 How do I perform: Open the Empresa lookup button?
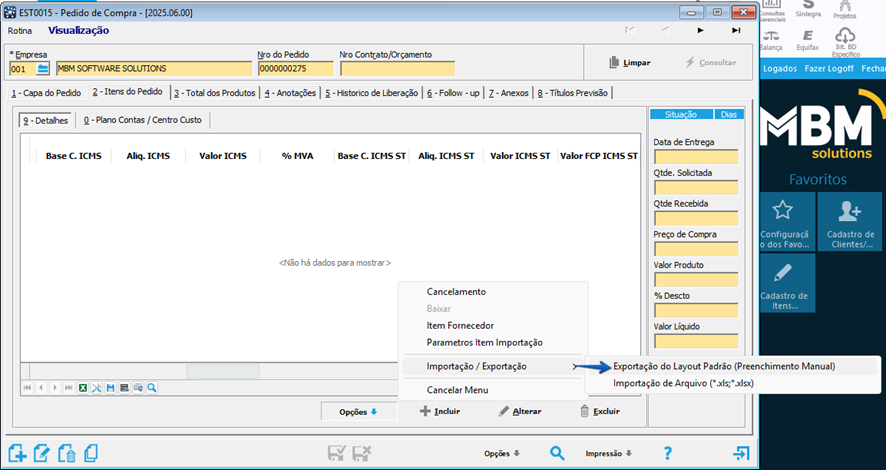pos(43,69)
